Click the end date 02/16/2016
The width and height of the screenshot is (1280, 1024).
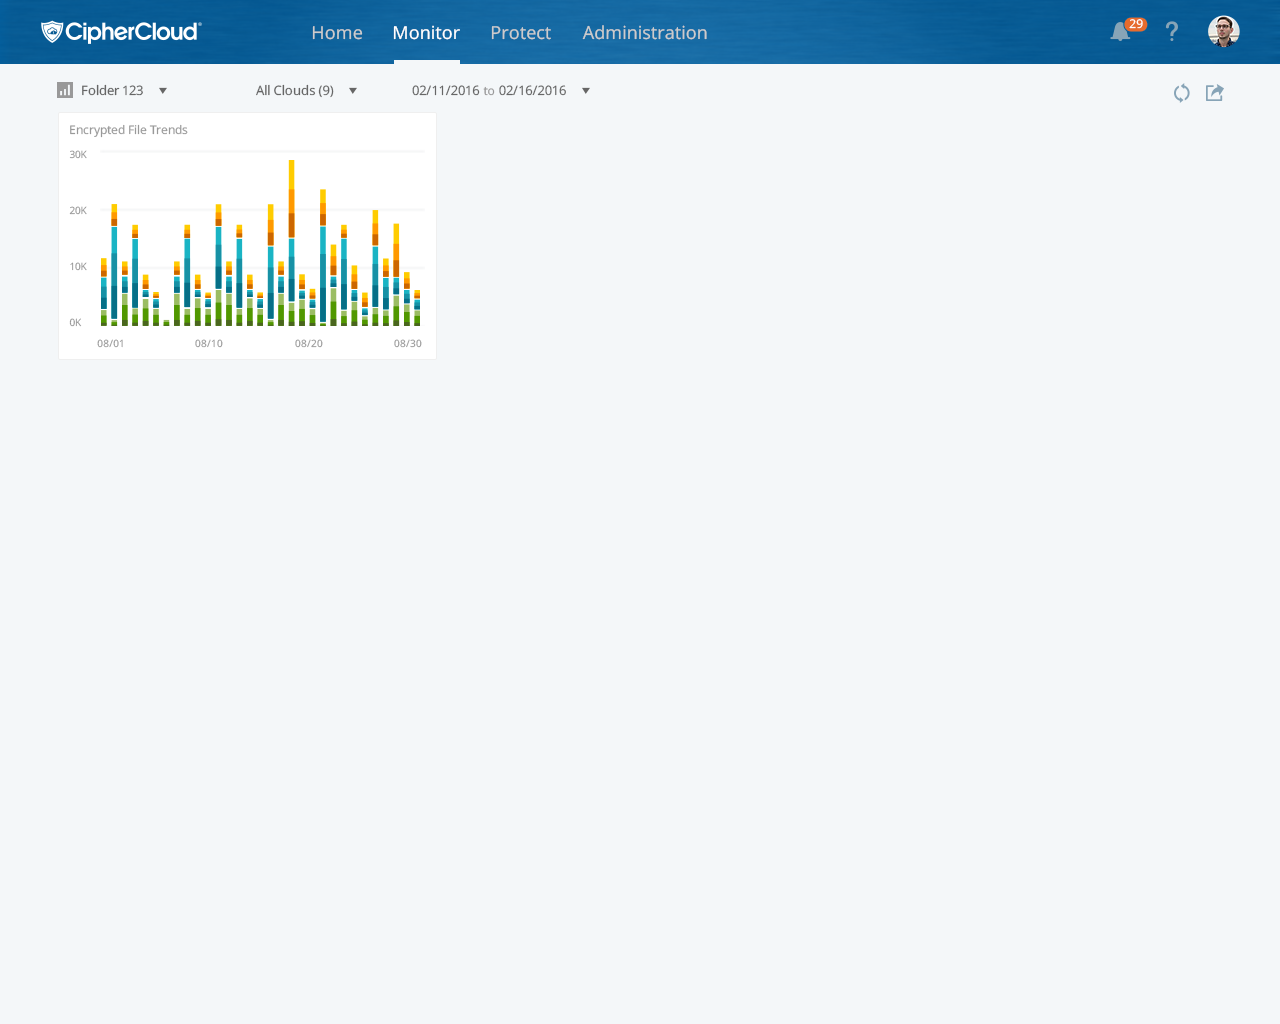[x=533, y=90]
